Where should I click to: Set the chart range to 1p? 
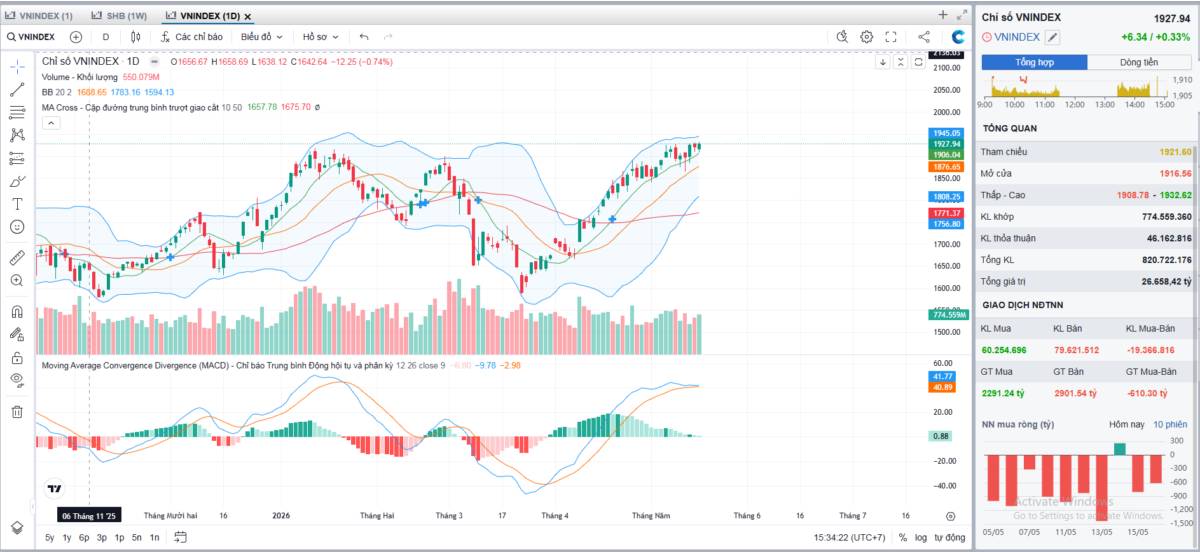coord(119,538)
